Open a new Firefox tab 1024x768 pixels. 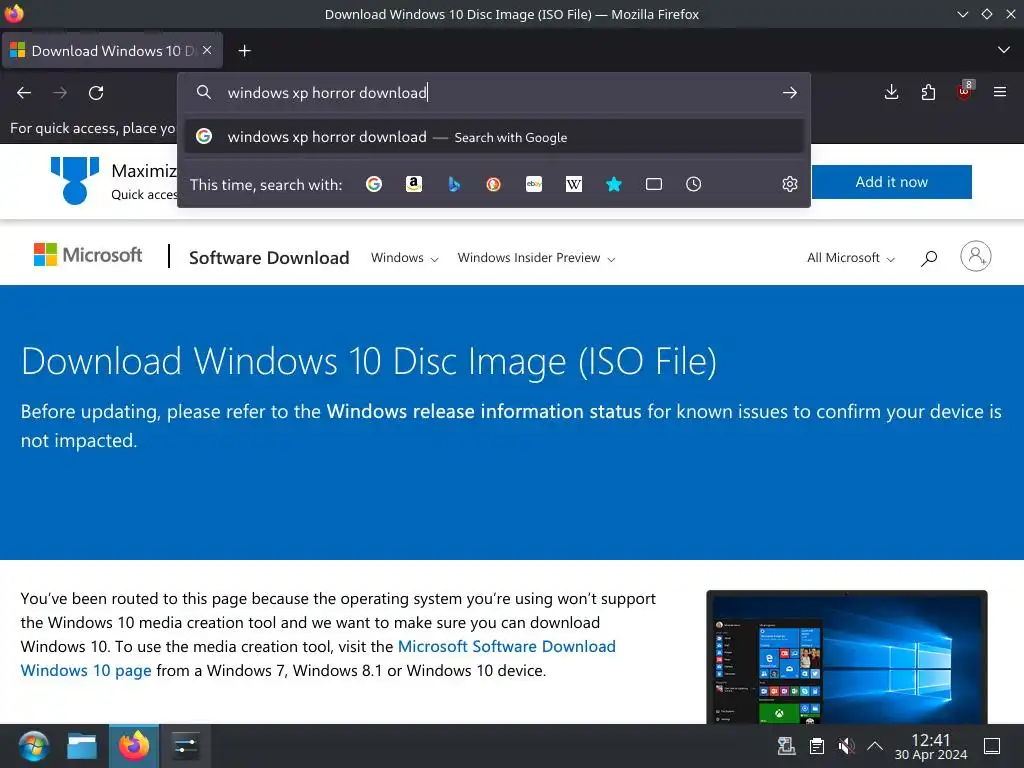click(244, 50)
